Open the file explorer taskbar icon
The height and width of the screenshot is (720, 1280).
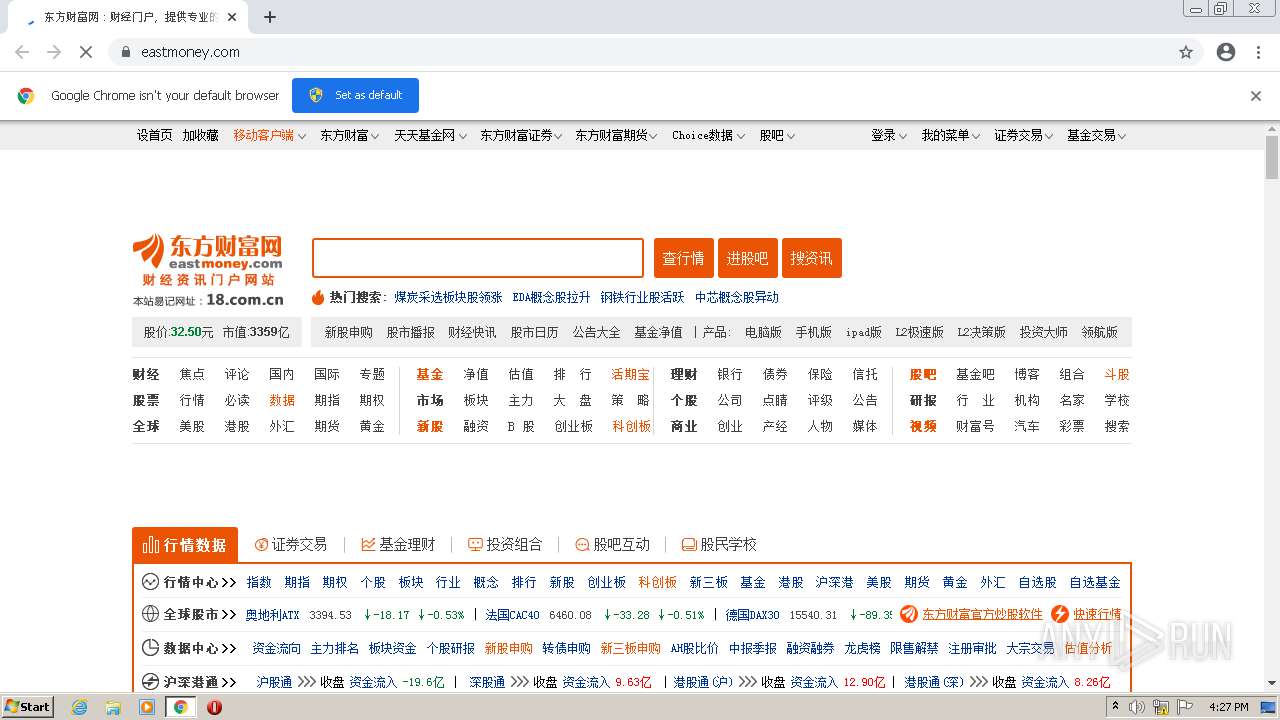113,707
